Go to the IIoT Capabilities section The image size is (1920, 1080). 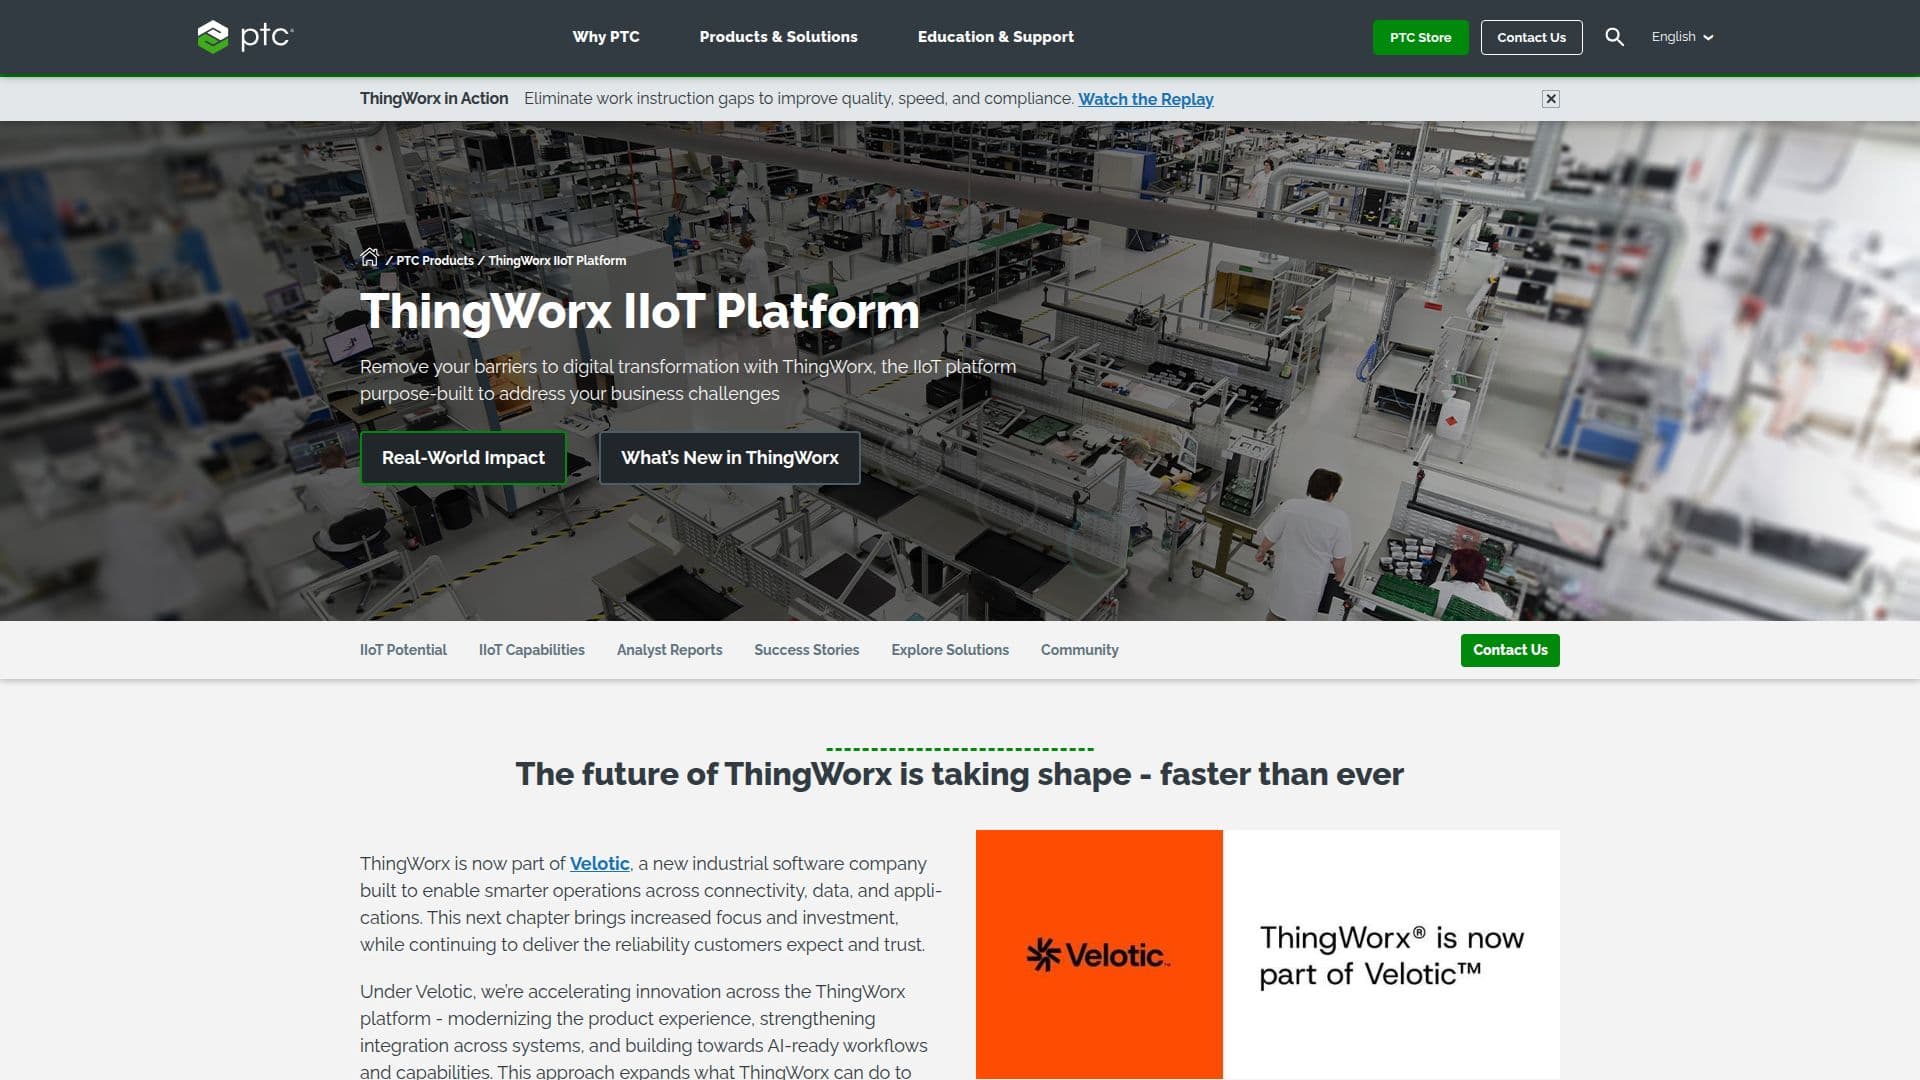(x=531, y=650)
